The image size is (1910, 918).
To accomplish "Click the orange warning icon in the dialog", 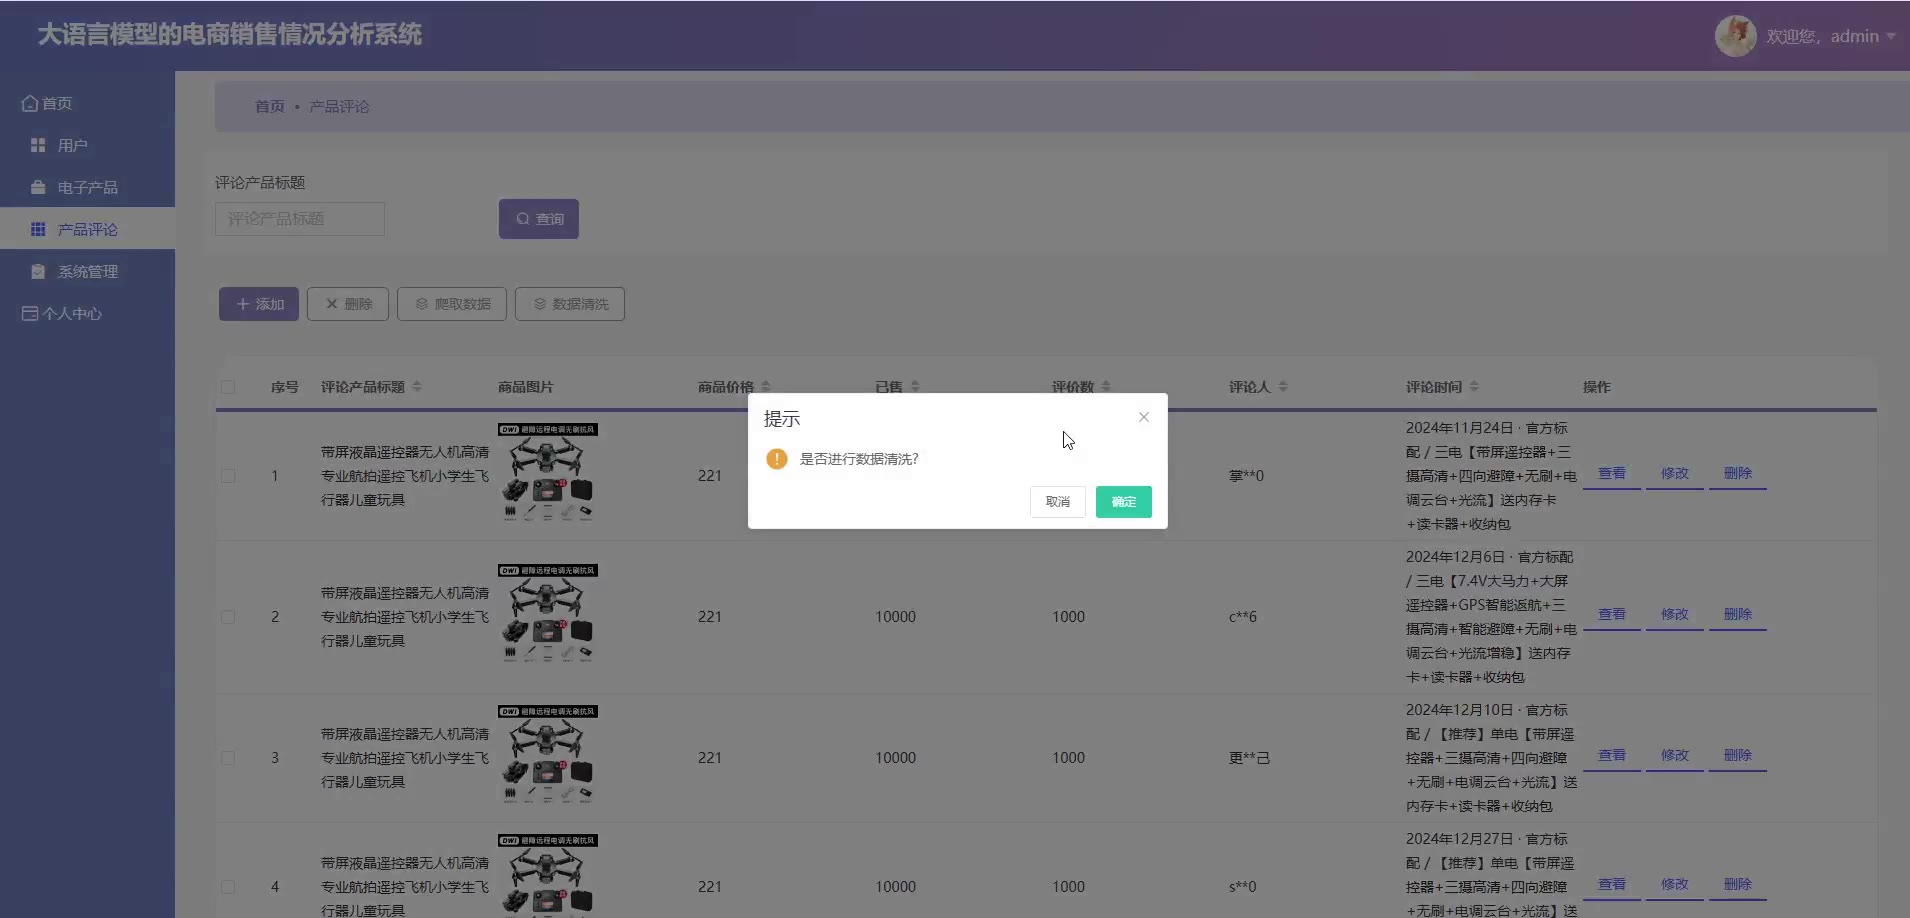I will [777, 459].
